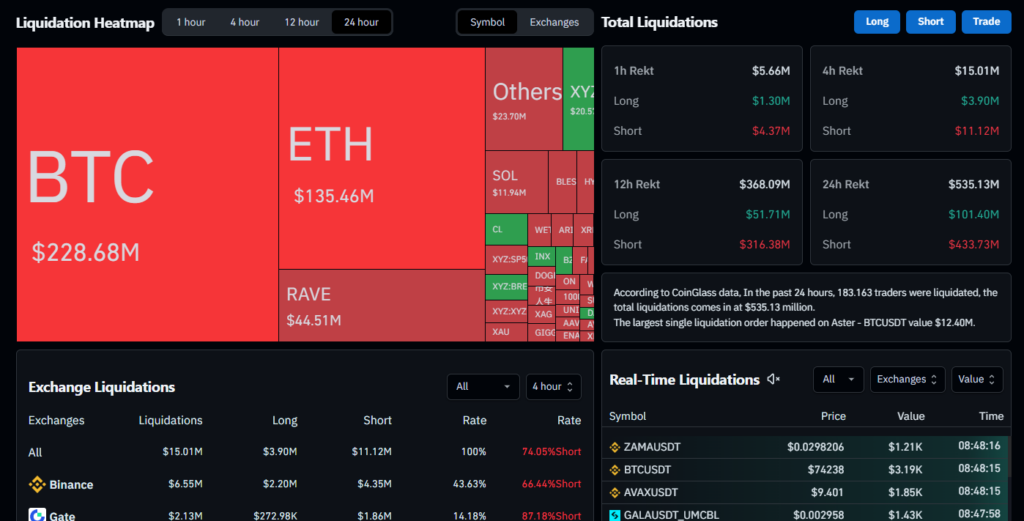The image size is (1024, 521).
Task: Select the 24 hour heatmap timeframe
Action: click(361, 22)
